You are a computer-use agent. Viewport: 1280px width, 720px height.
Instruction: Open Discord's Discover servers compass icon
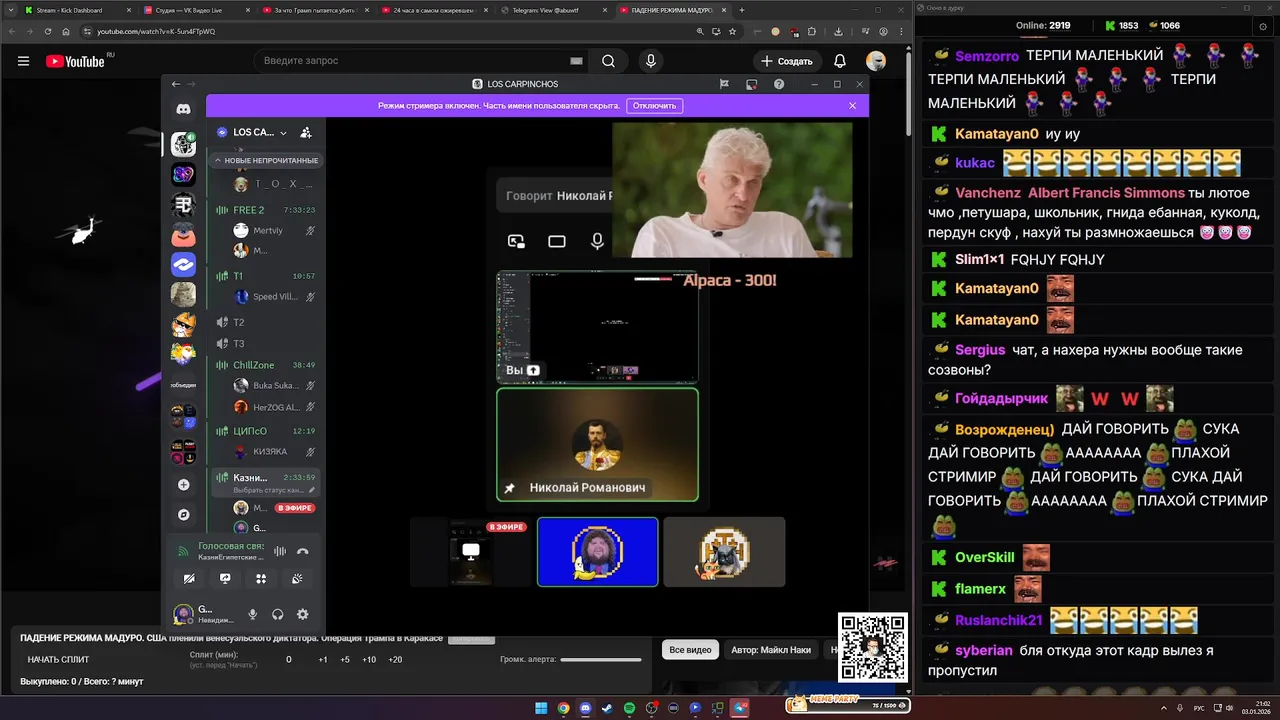pyautogui.click(x=183, y=515)
